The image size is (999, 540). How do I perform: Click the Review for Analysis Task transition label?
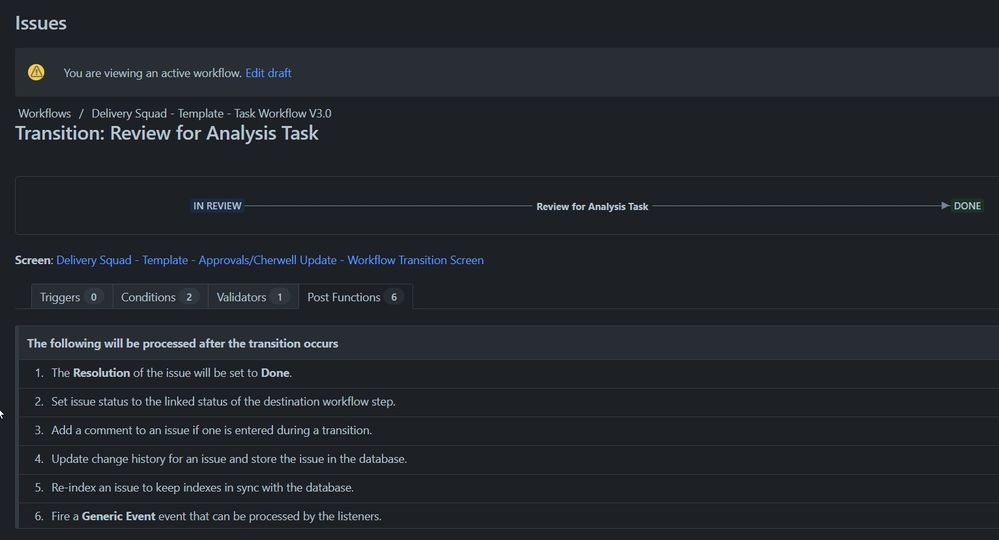pyautogui.click(x=592, y=206)
